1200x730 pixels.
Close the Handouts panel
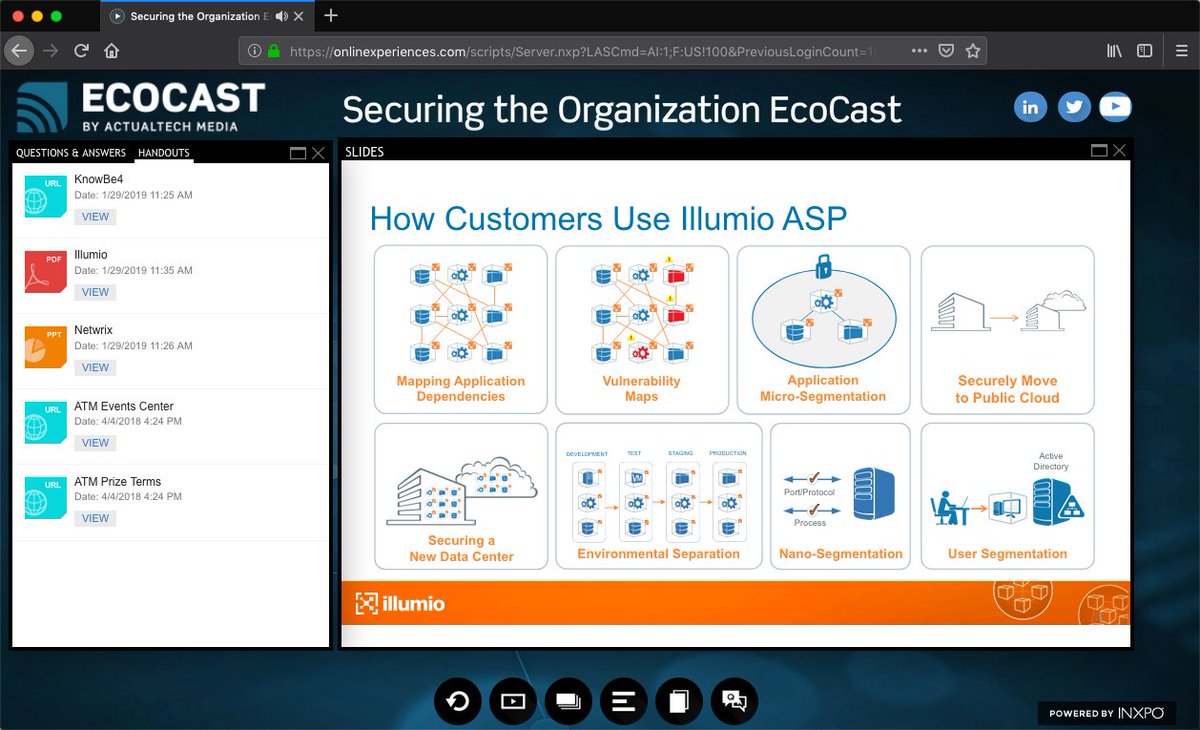pyautogui.click(x=318, y=153)
